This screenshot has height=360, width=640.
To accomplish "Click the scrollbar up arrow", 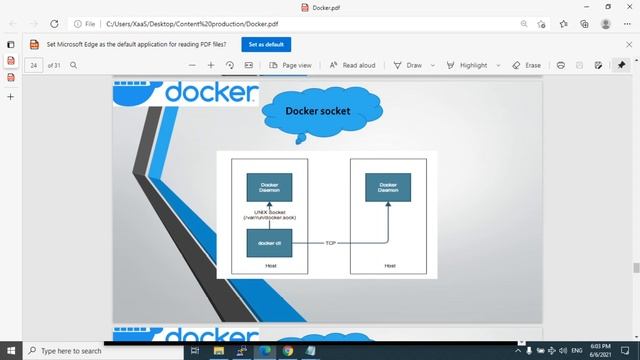I will (x=636, y=60).
